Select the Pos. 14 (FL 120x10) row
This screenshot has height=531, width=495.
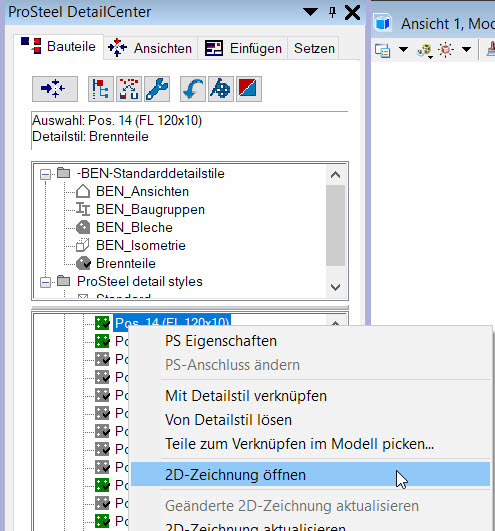tap(172, 322)
